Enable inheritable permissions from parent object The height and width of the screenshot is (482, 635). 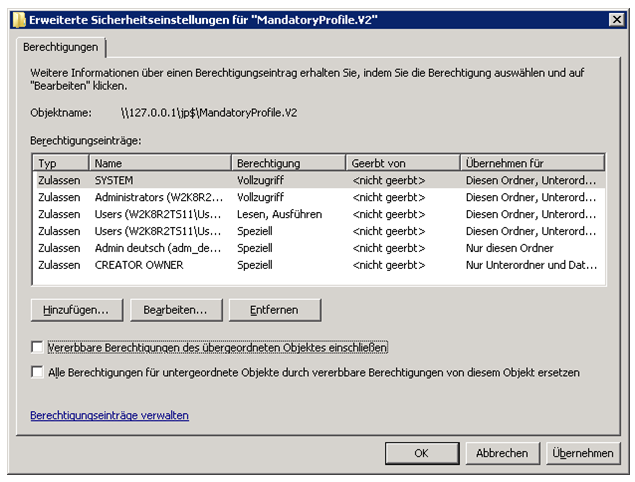click(38, 347)
